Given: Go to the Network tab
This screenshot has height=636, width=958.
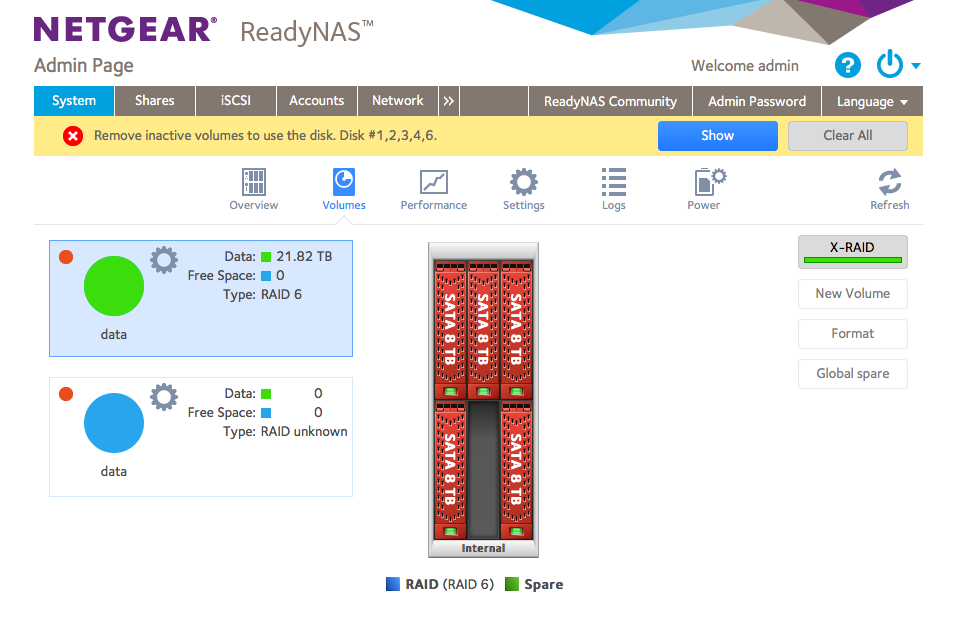Looking at the screenshot, I should click(x=397, y=101).
